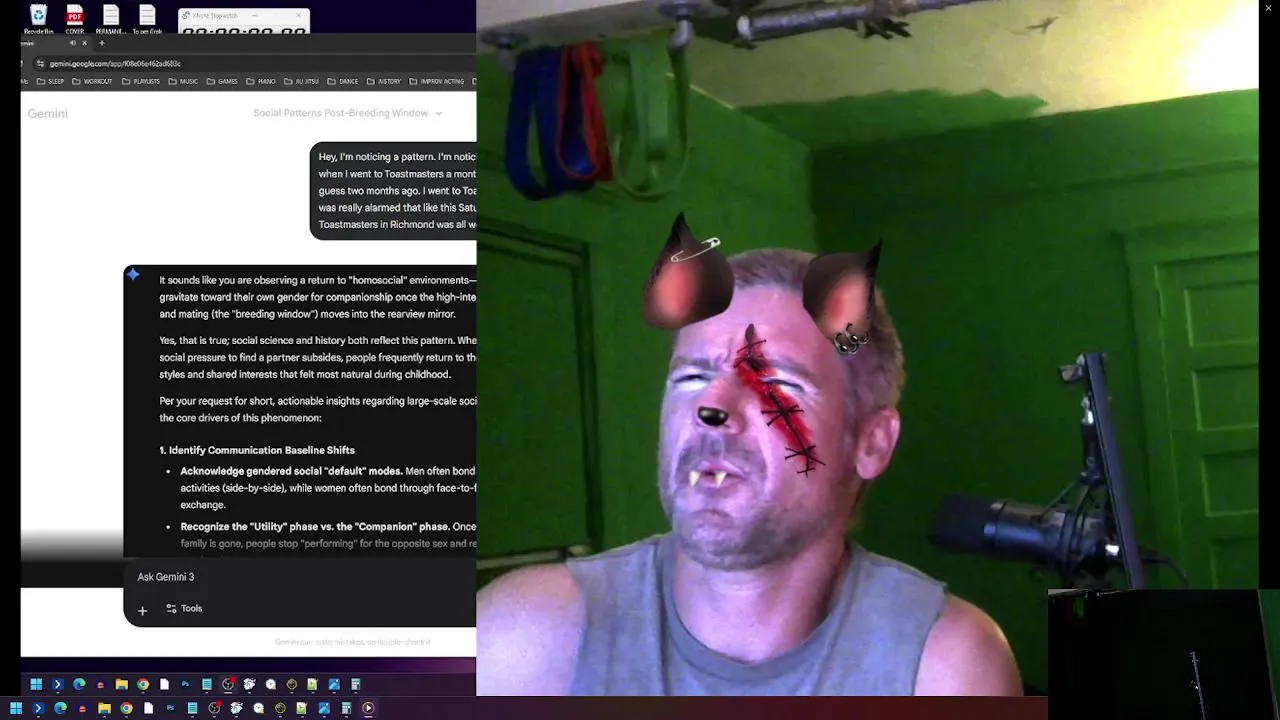Image resolution: width=1280 pixels, height=720 pixels.
Task: Open the plus attachment menu in prompt box
Action: 142,609
